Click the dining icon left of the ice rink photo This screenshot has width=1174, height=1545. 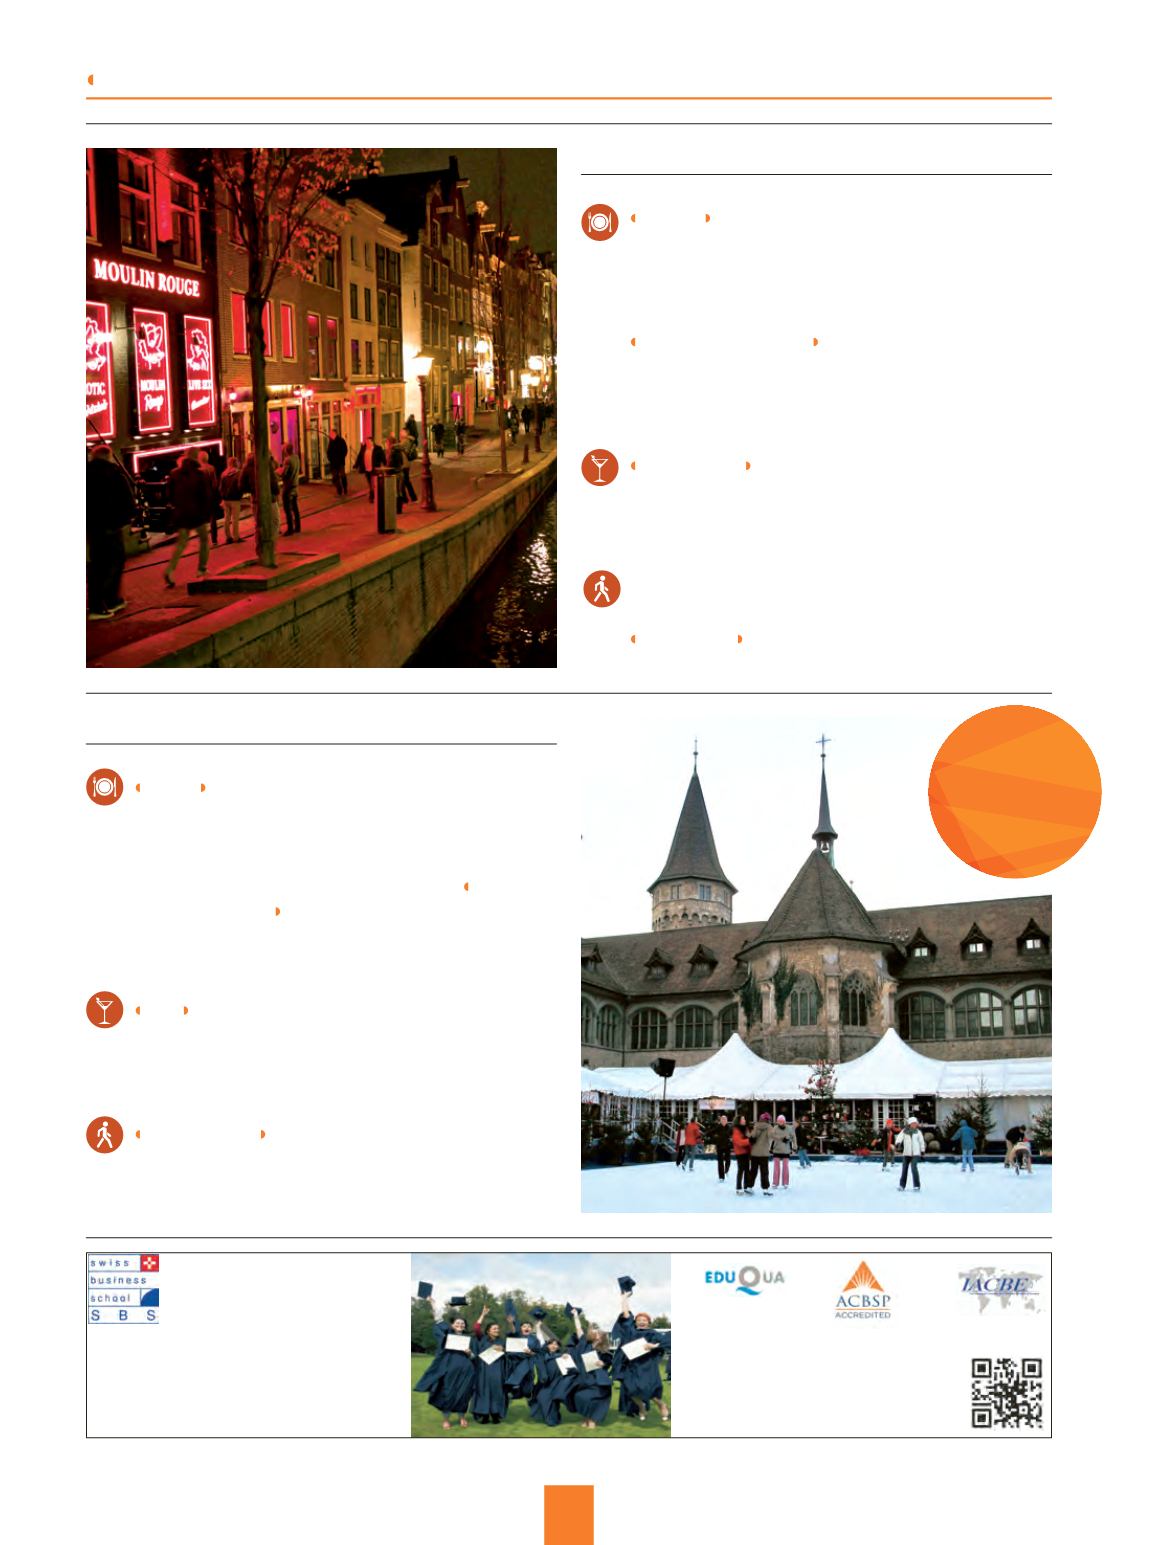105,787
